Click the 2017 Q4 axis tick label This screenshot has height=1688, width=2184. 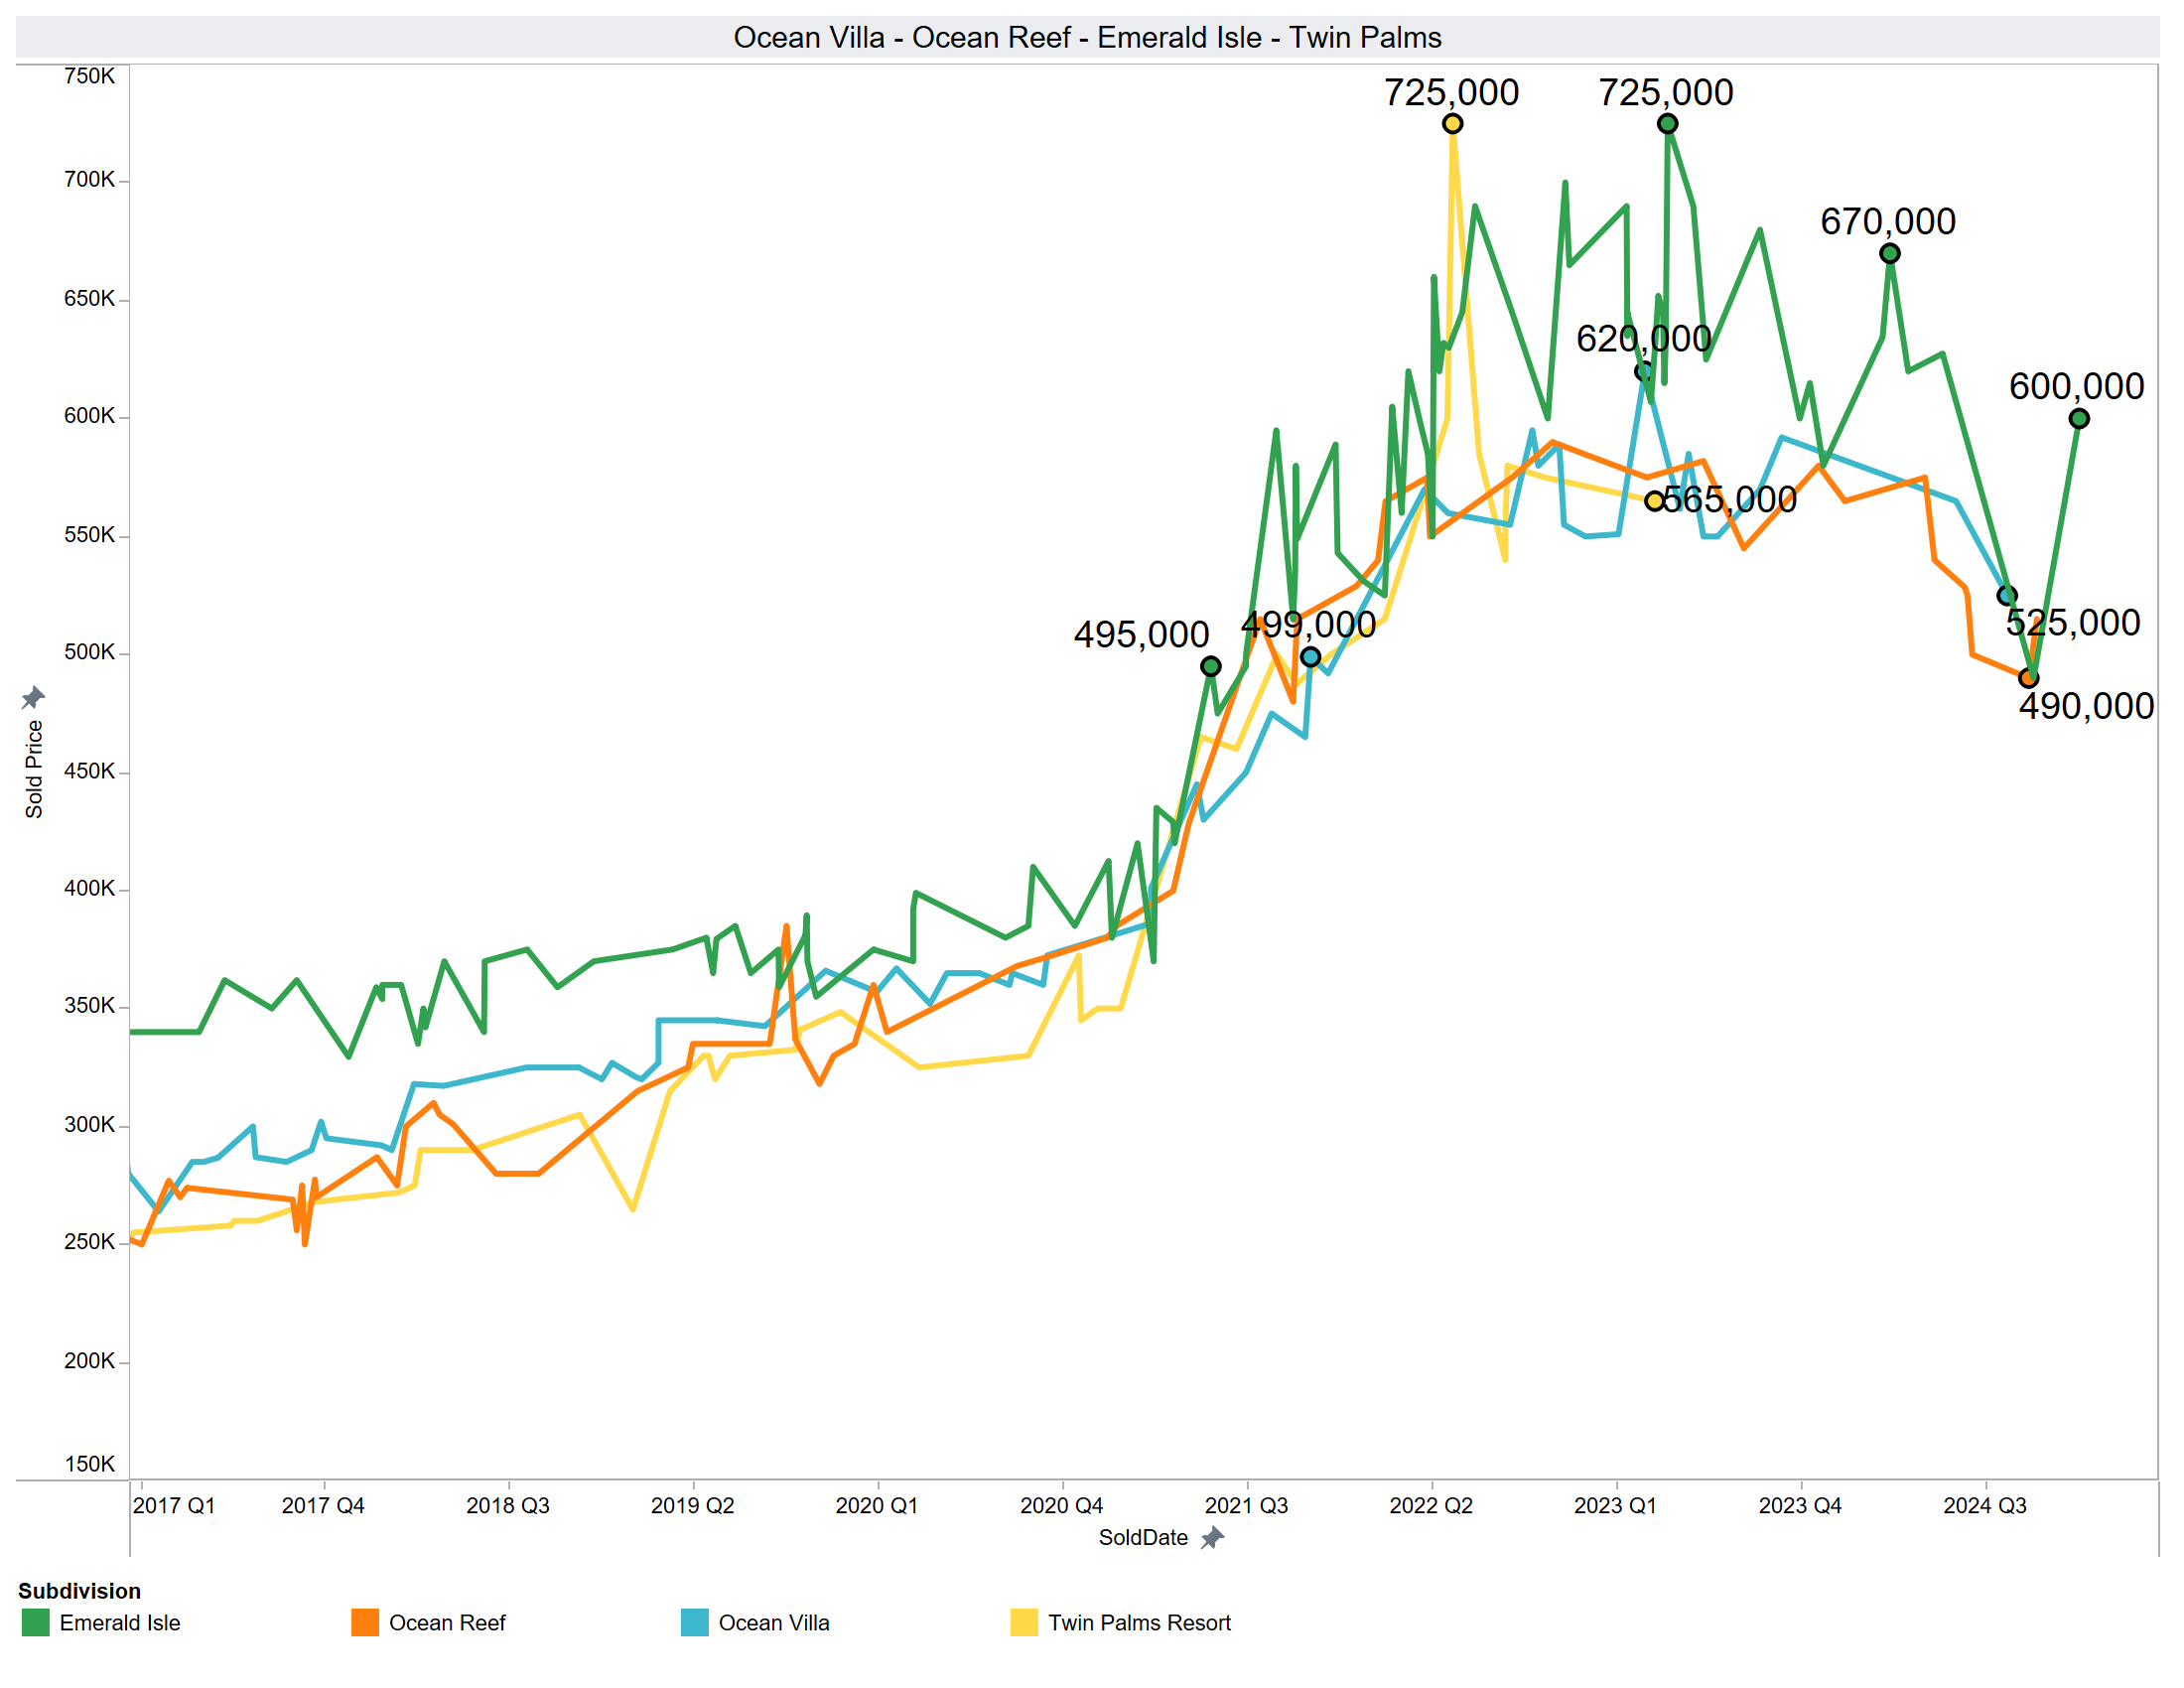pos(323,1506)
